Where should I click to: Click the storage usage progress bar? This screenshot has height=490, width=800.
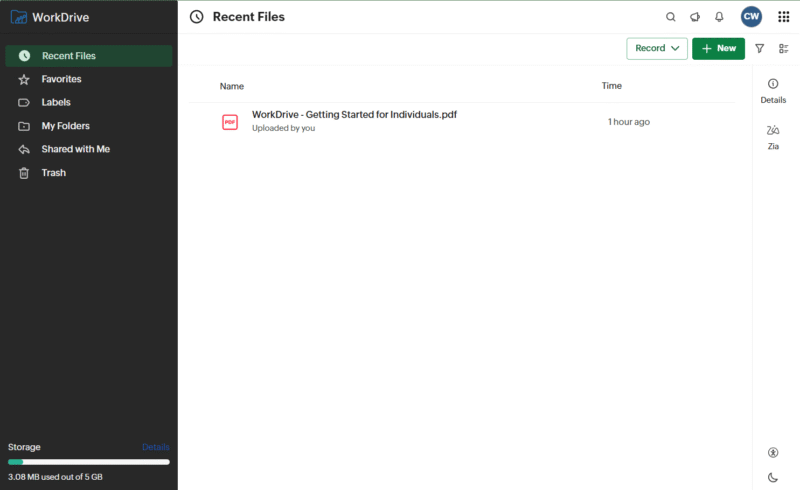point(88,462)
